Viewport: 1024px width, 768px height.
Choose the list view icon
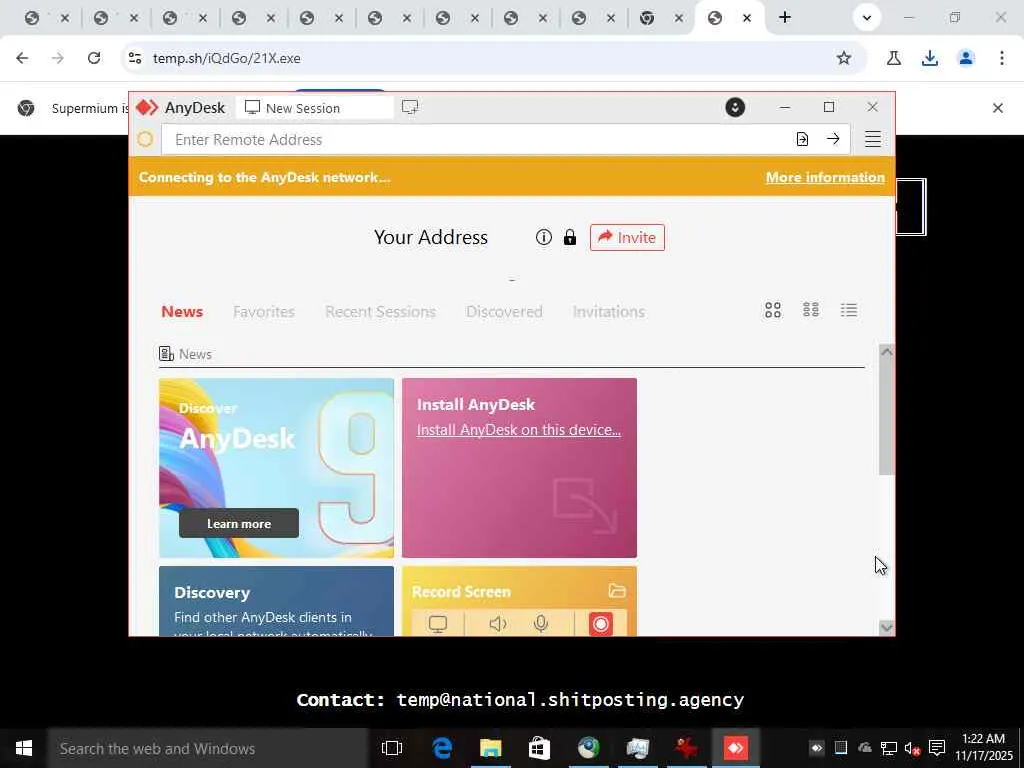click(849, 310)
